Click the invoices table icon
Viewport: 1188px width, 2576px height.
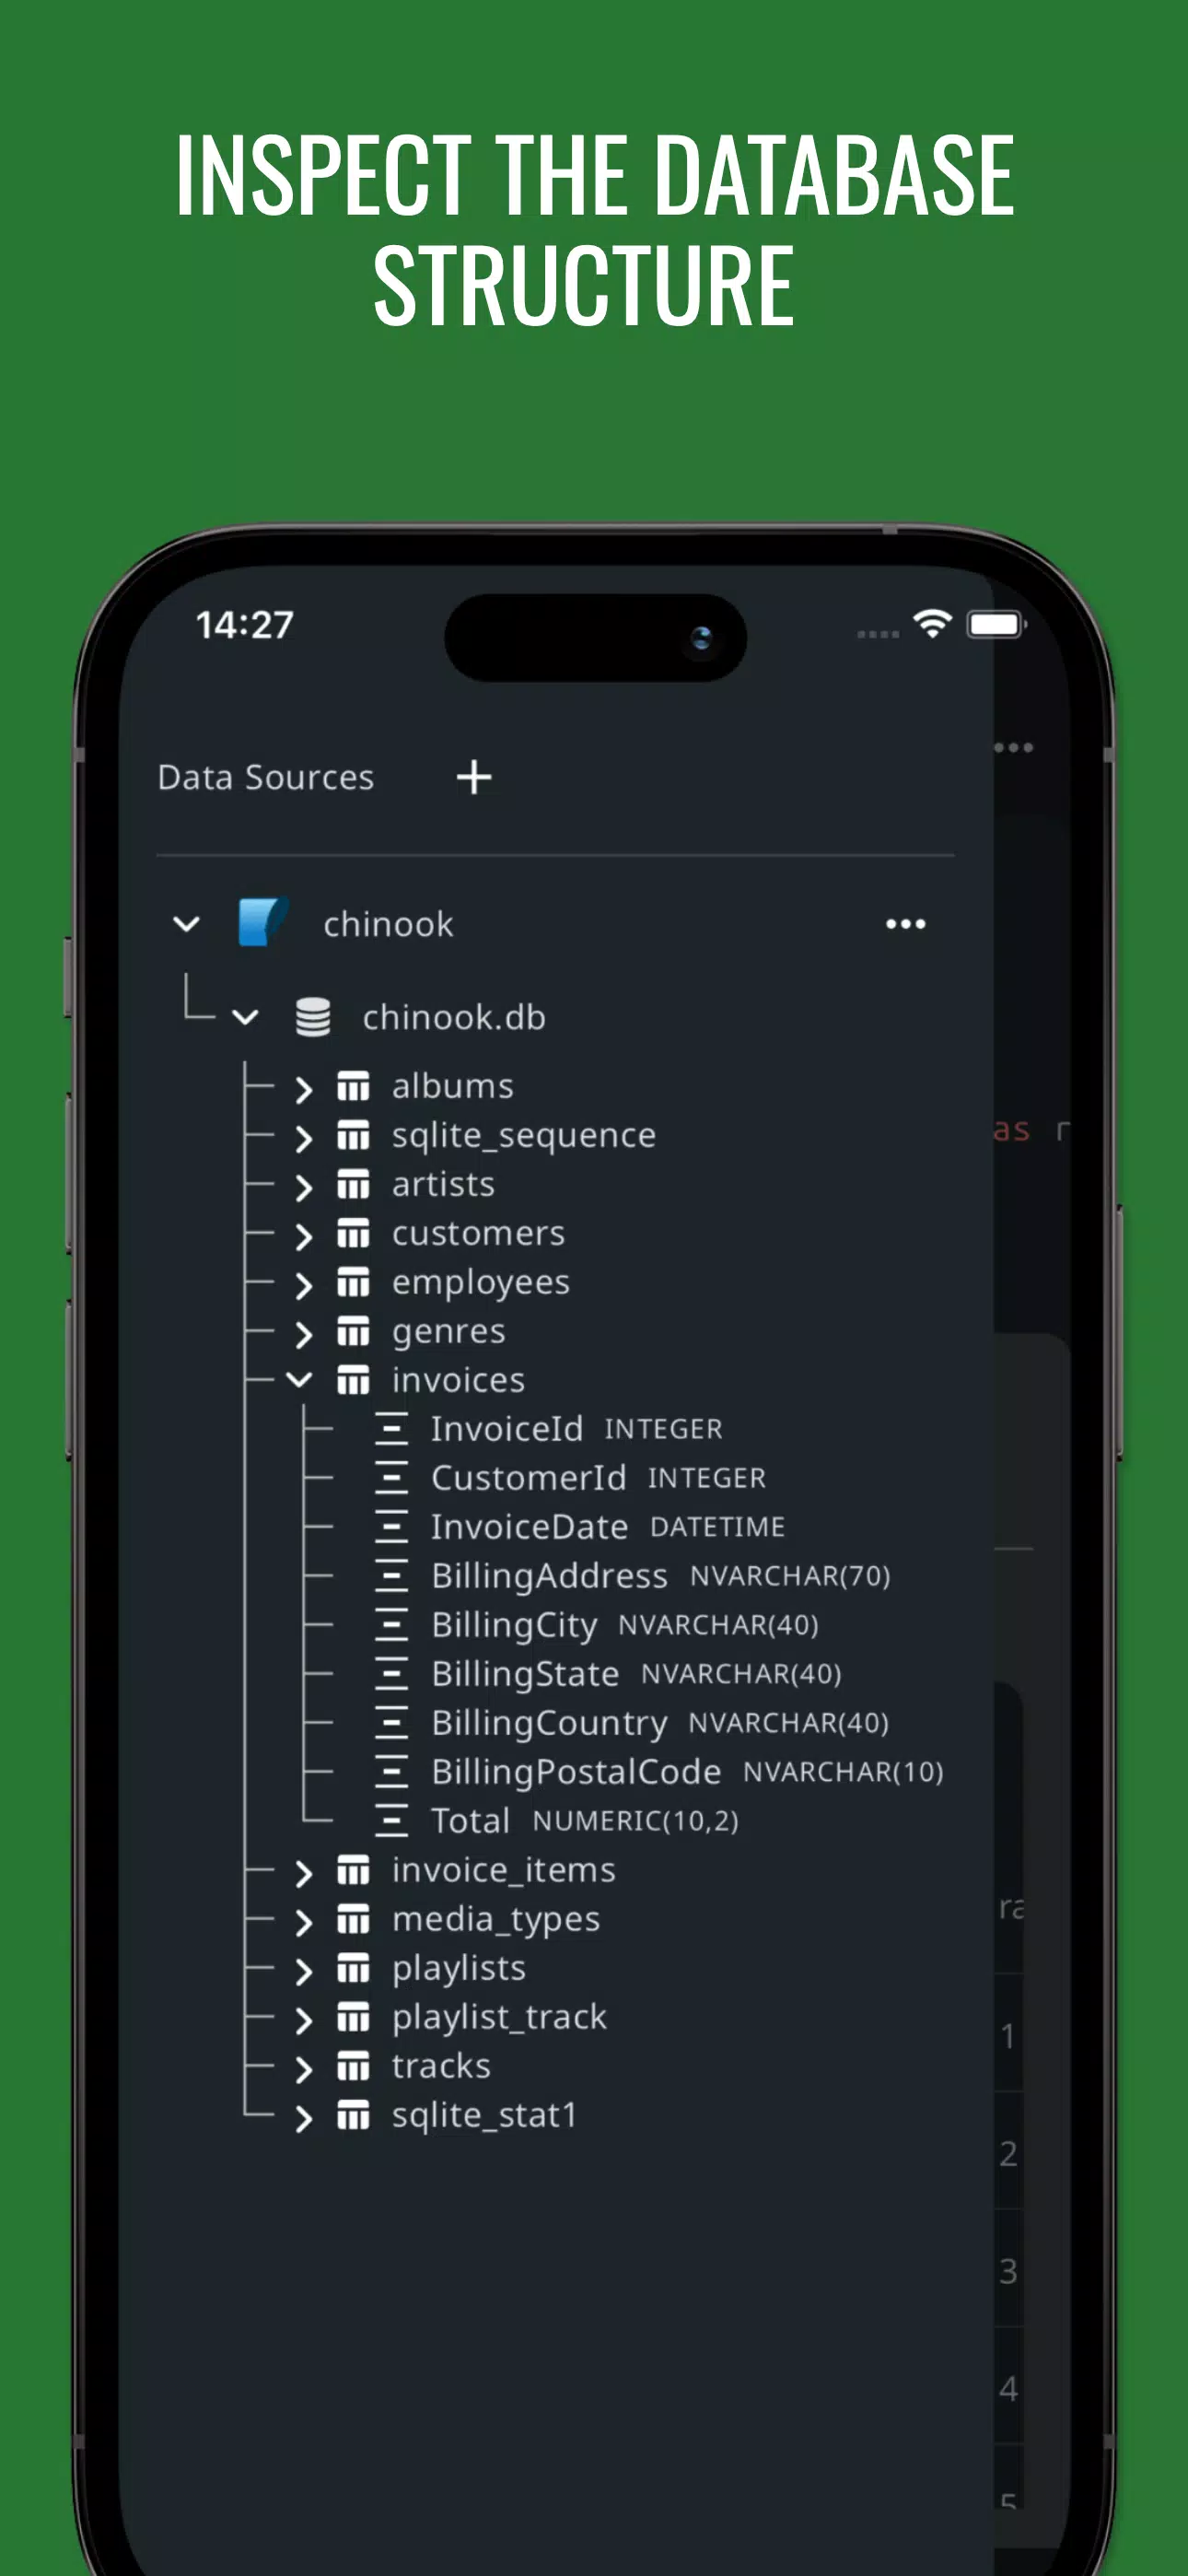pos(353,1380)
